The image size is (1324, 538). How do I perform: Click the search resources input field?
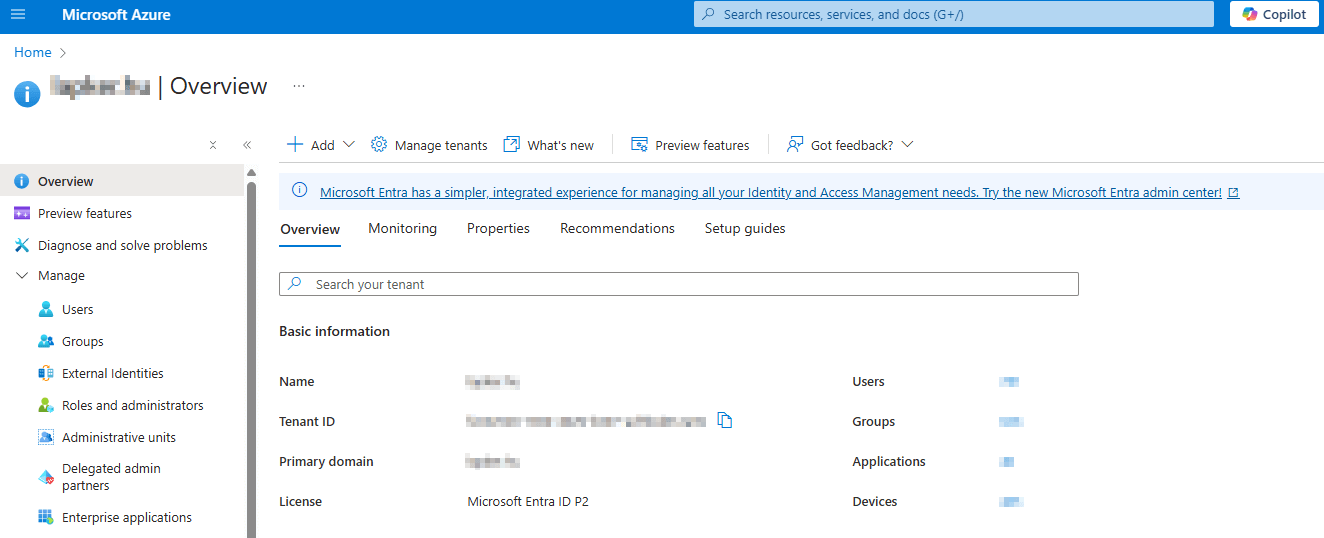[x=953, y=14]
